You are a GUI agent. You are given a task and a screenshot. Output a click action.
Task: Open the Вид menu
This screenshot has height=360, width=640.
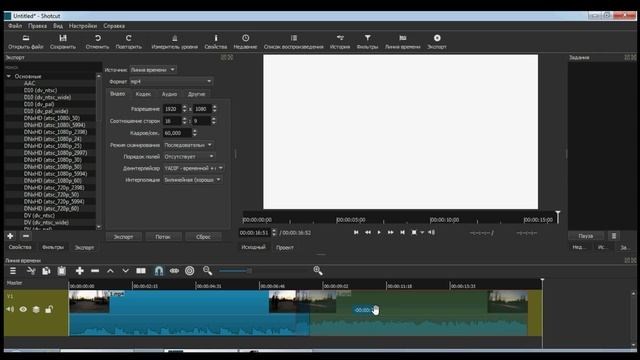click(58, 26)
